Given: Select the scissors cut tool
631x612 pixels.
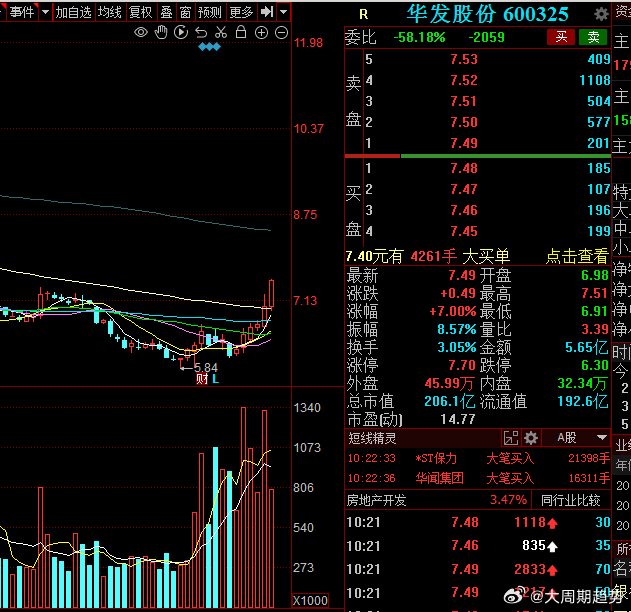Looking at the screenshot, I should [221, 33].
